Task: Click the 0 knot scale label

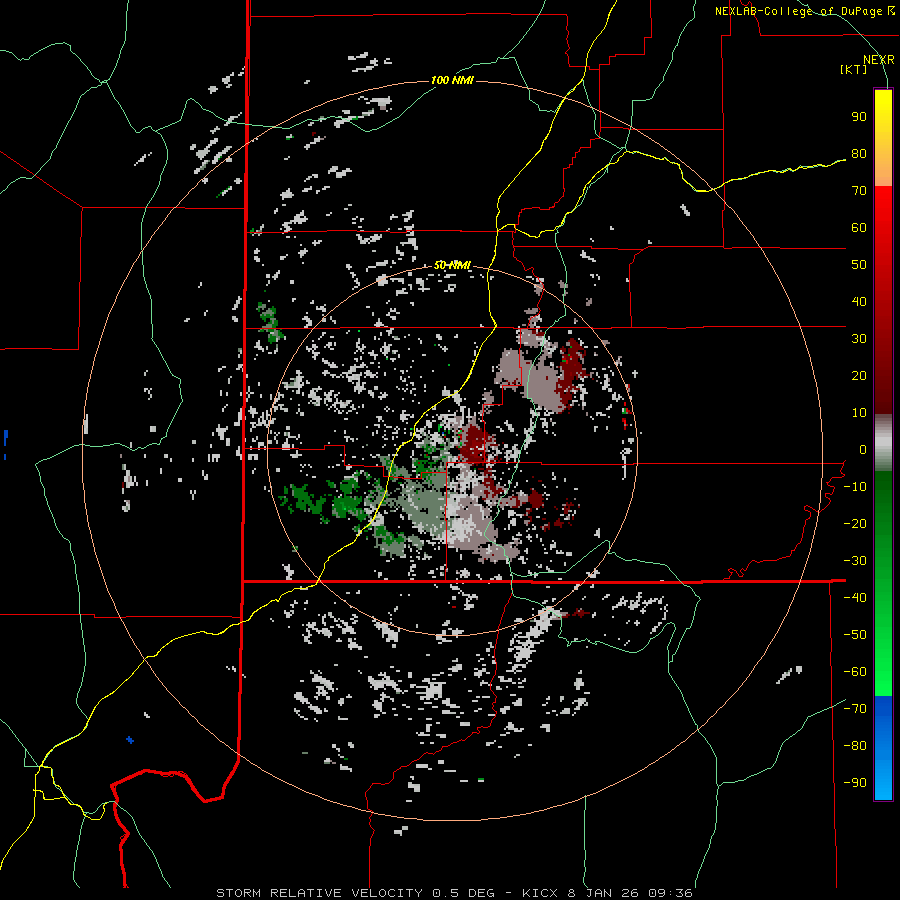Action: (863, 450)
